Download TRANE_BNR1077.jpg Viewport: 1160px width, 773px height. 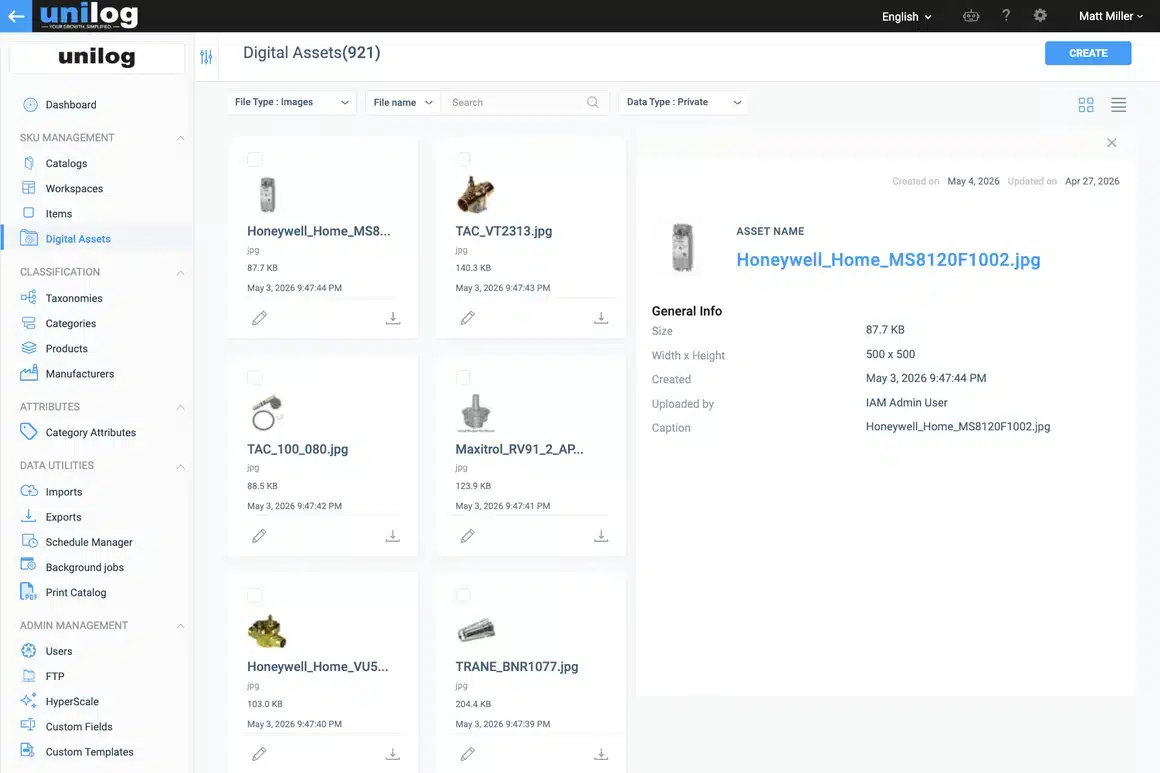click(601, 754)
